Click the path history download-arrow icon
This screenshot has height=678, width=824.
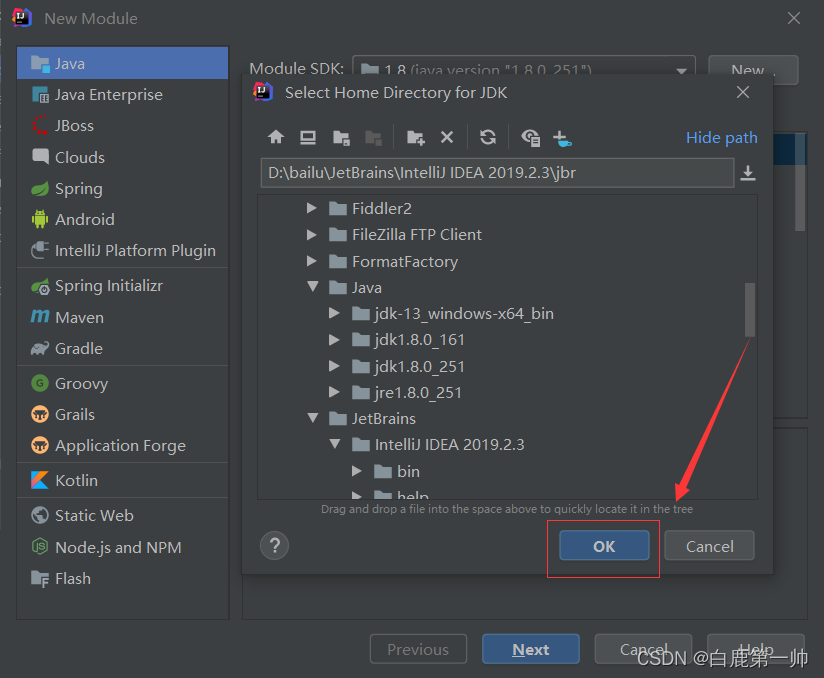pos(748,173)
